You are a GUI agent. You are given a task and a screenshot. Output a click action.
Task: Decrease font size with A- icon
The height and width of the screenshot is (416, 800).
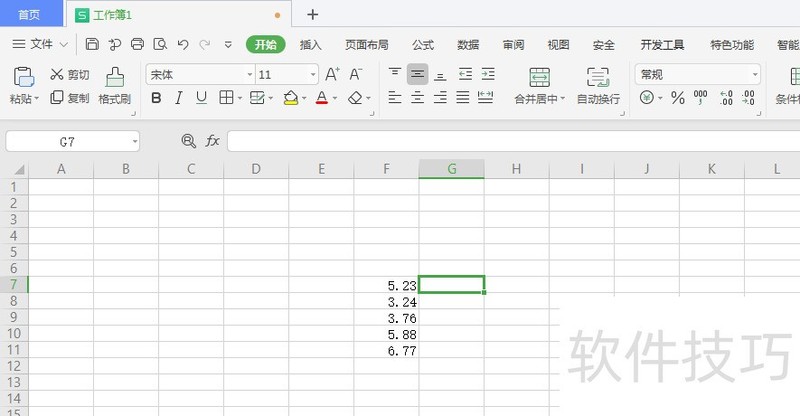point(356,75)
